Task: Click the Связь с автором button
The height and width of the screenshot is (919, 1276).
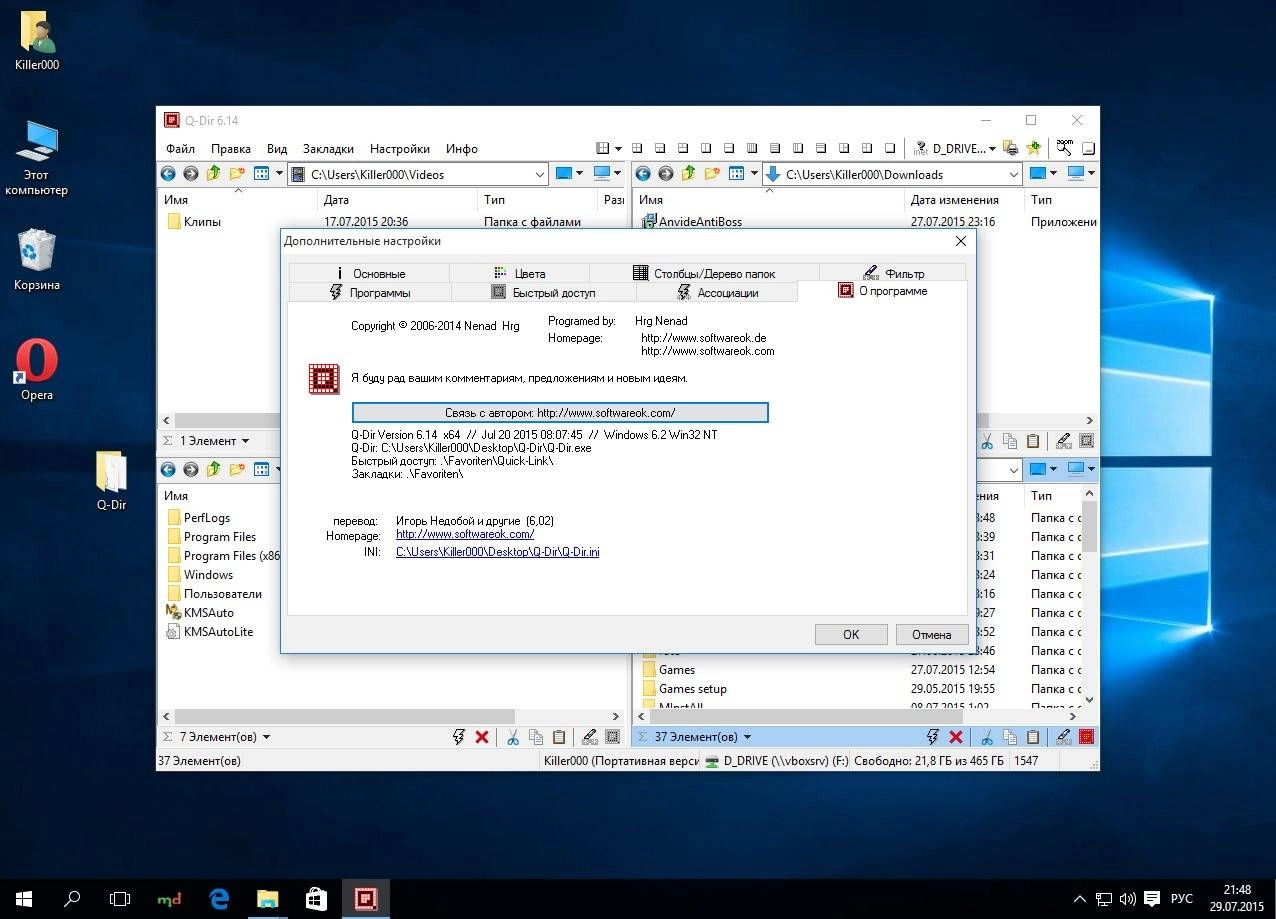Action: pyautogui.click(x=560, y=412)
